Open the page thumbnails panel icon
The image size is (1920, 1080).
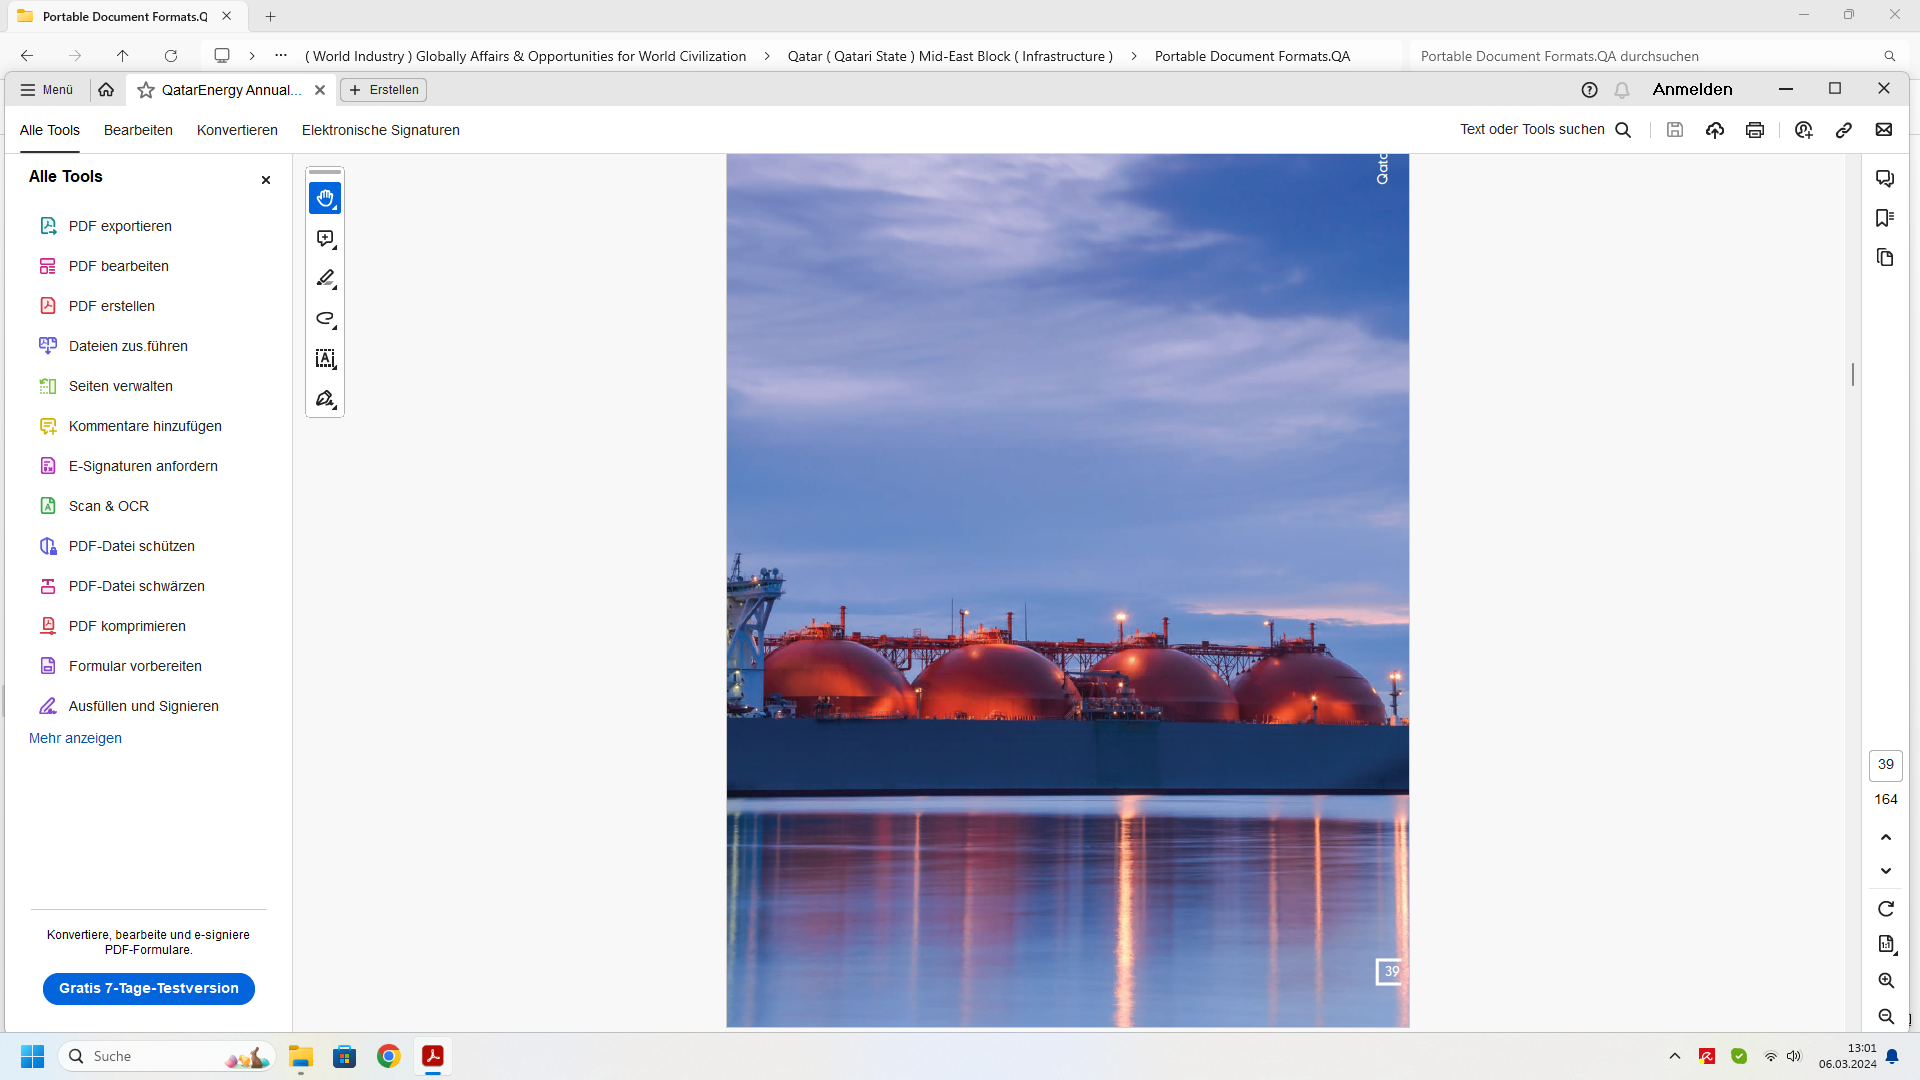(1885, 258)
